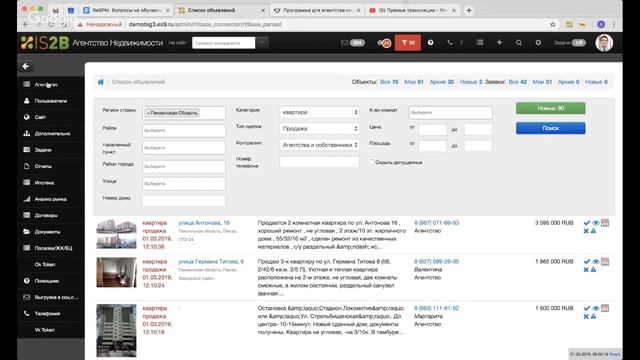Click Заявки 'Мои 31' link
This screenshot has width=640, height=360.
542,82
